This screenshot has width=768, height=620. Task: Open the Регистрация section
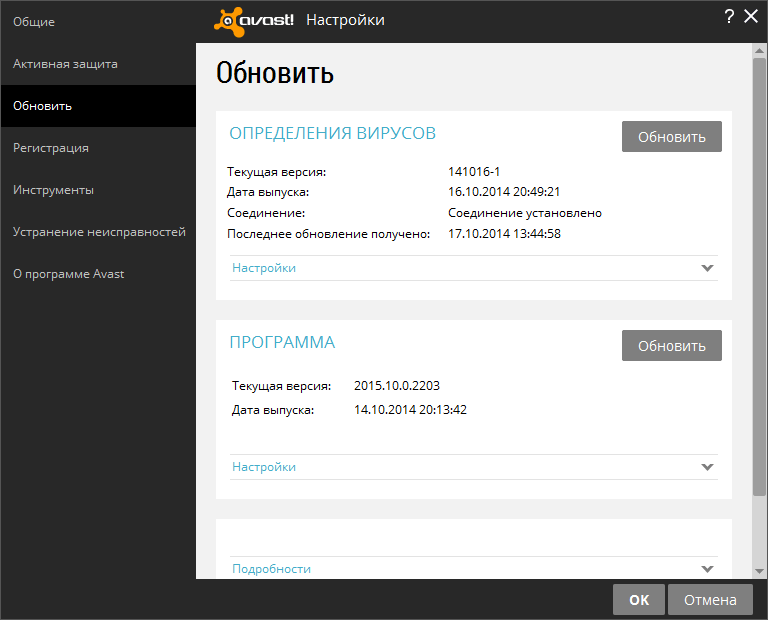(98, 148)
